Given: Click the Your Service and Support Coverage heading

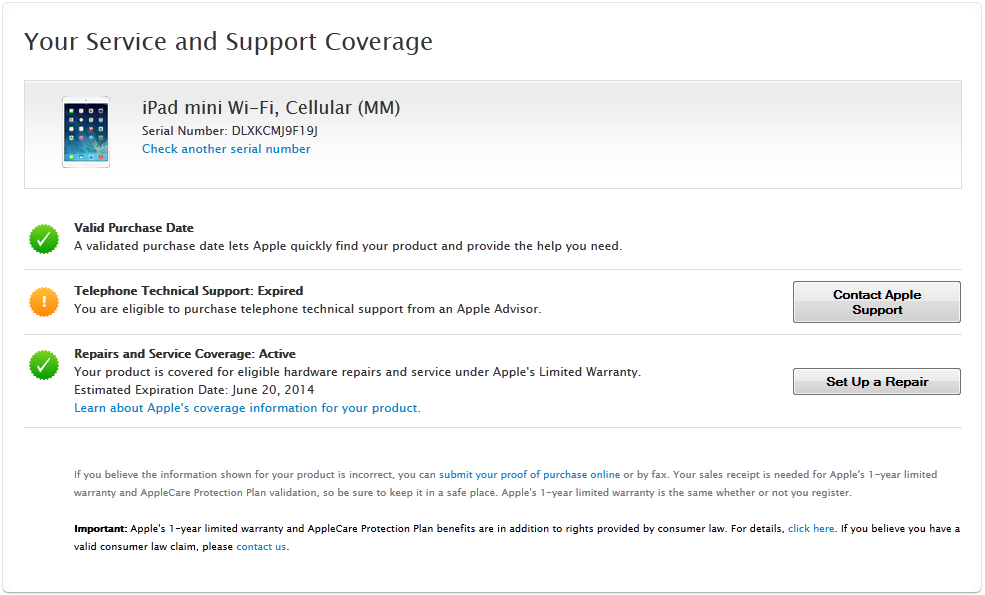Looking at the screenshot, I should click(228, 42).
